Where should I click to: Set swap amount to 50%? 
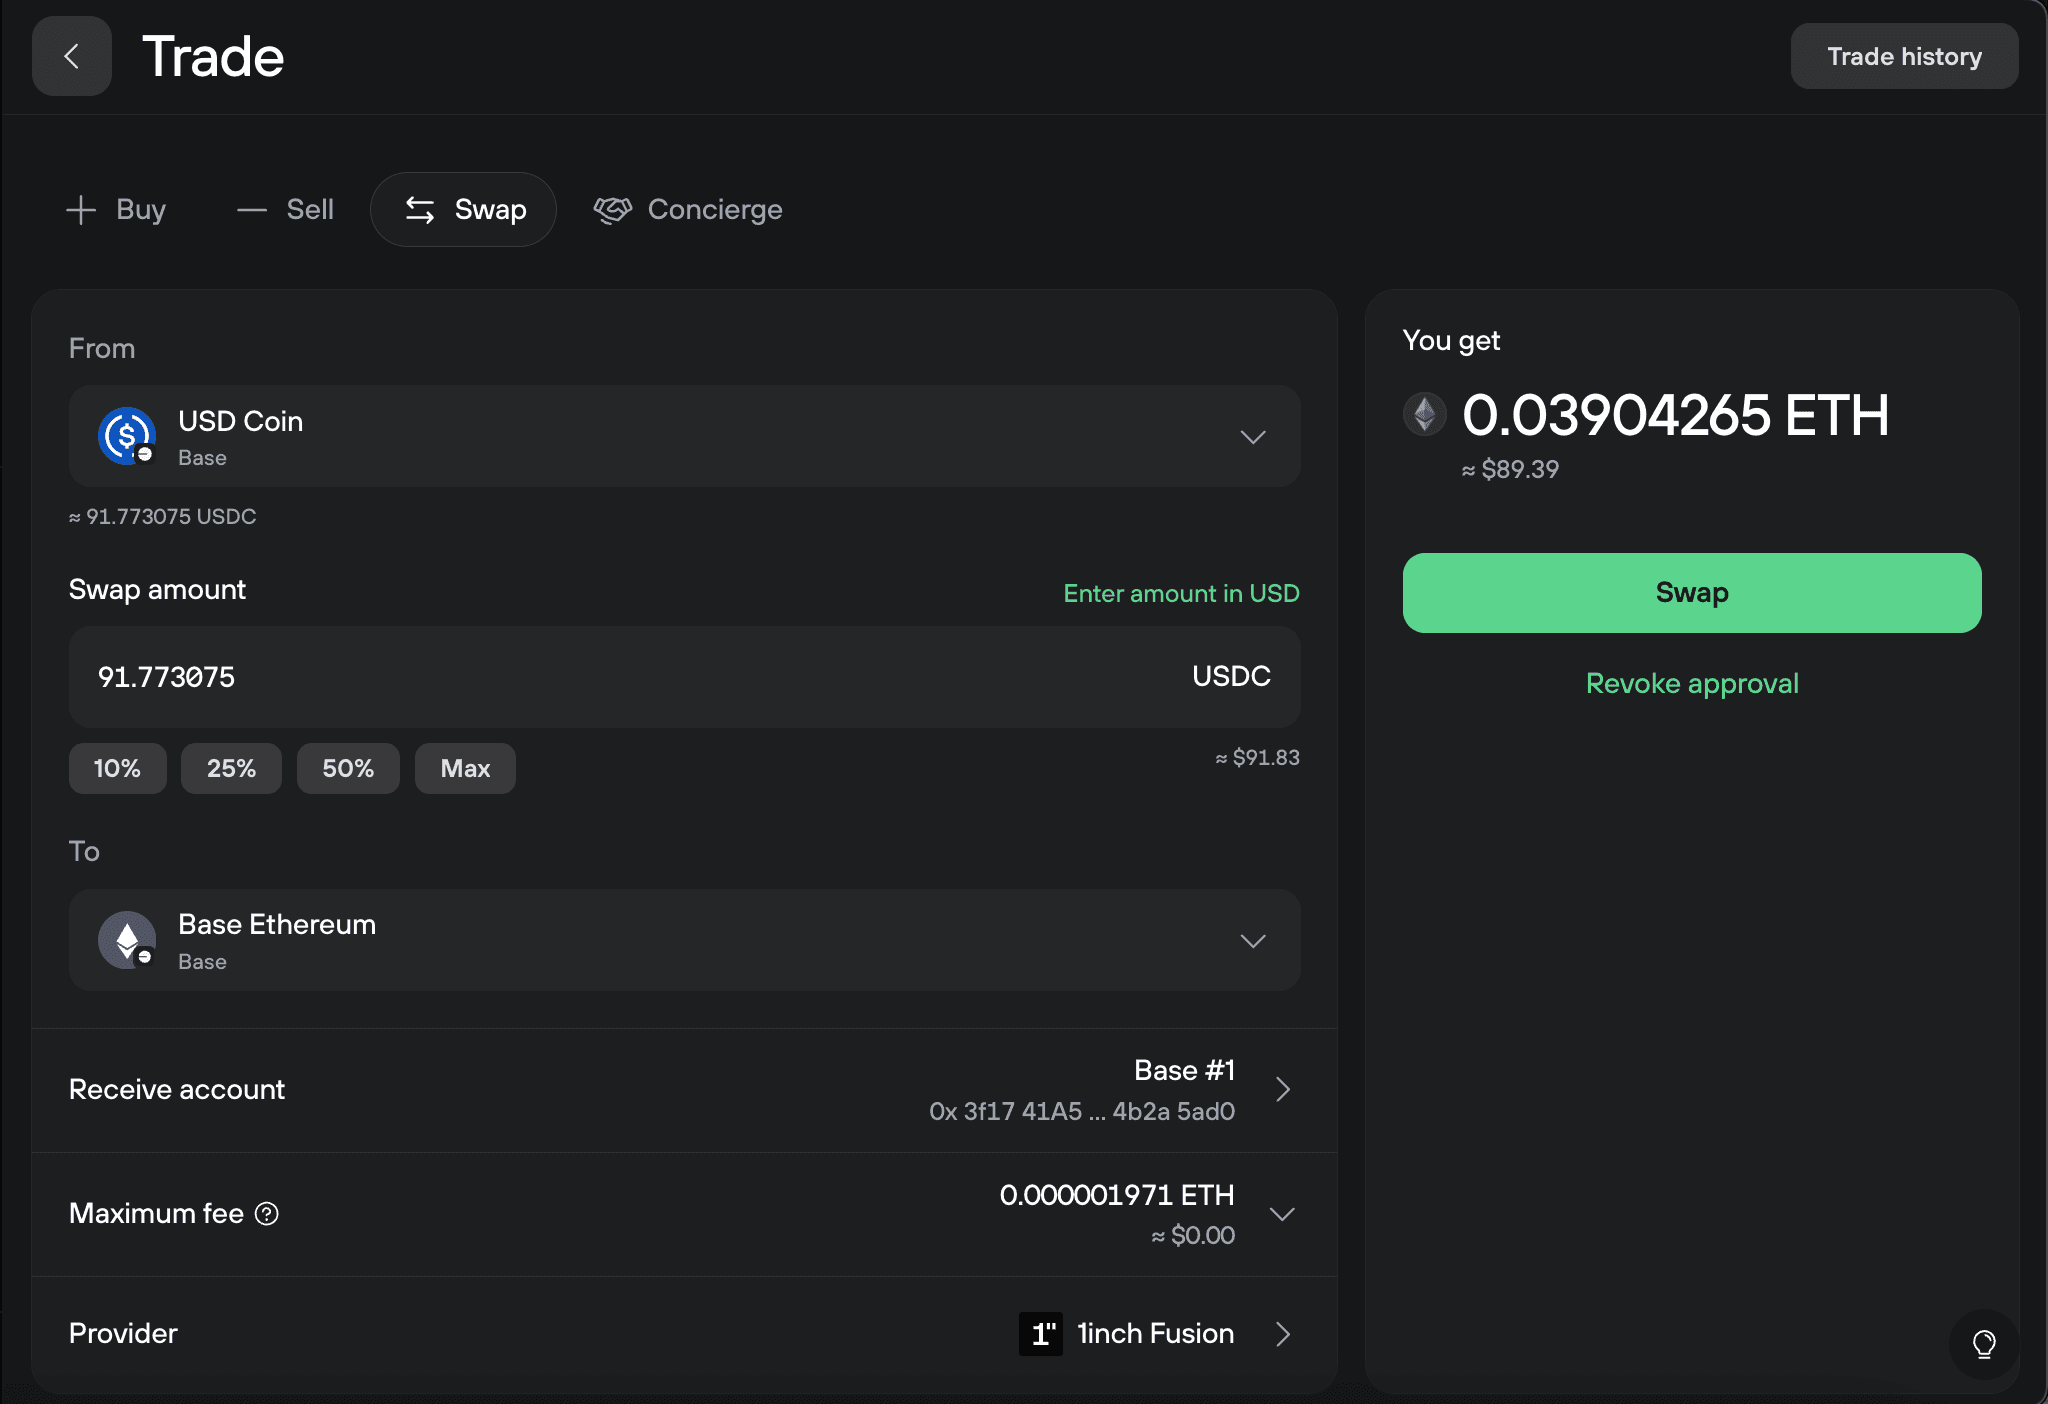tap(348, 768)
